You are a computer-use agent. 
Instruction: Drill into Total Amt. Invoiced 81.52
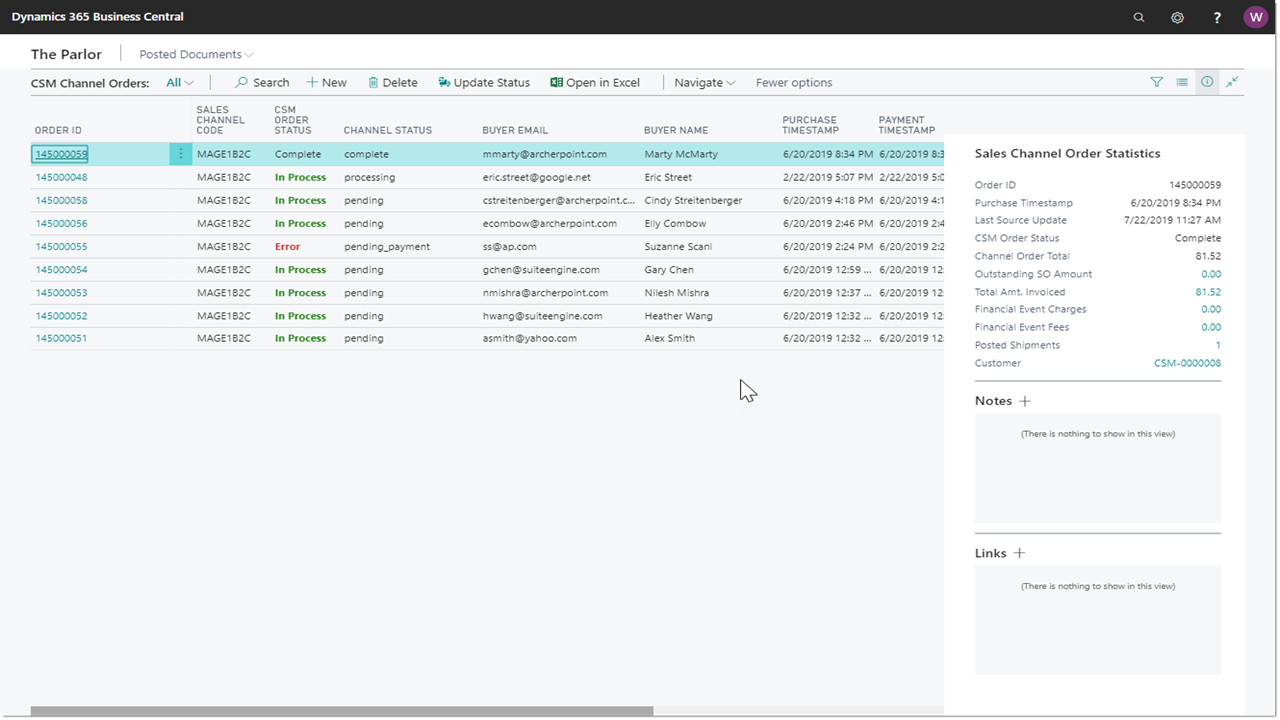pyautogui.click(x=1208, y=292)
